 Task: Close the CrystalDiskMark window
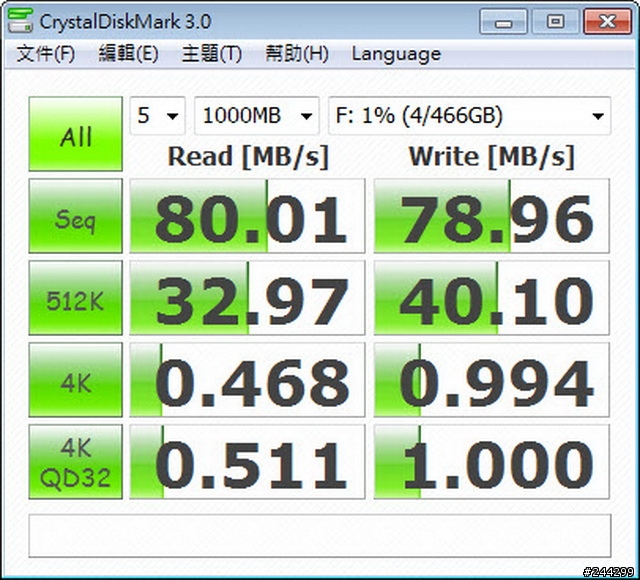(x=608, y=22)
